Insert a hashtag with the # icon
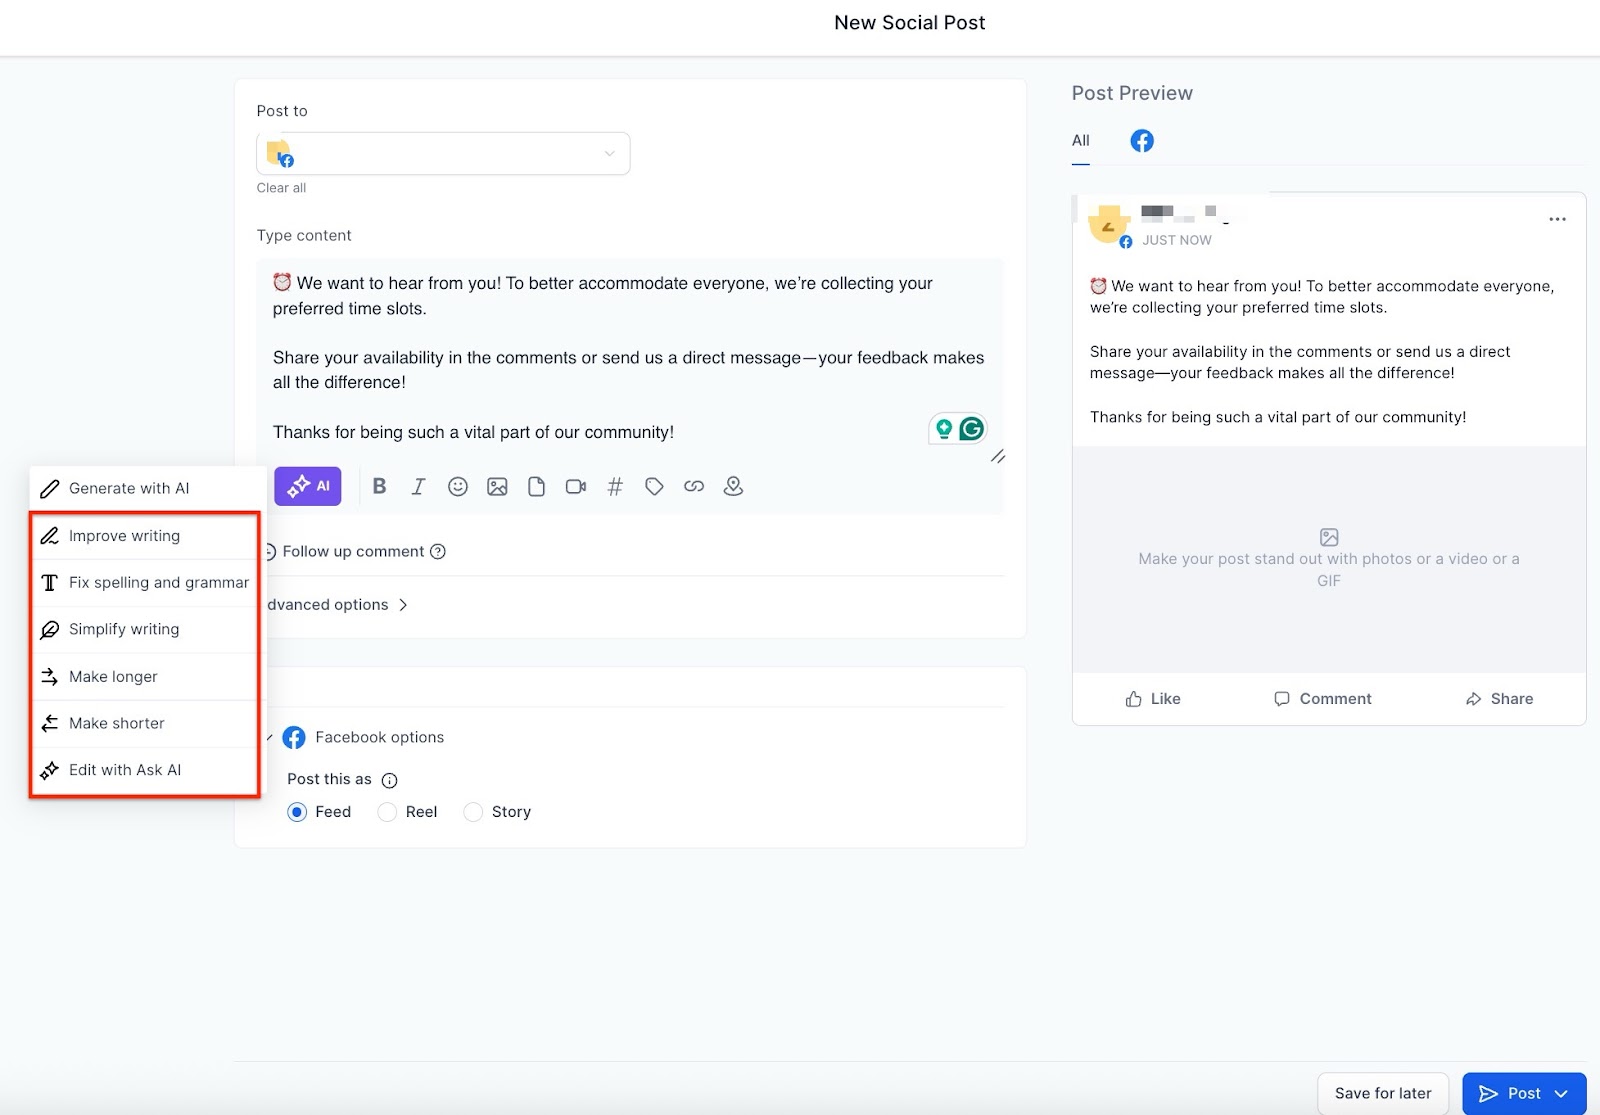Screen dimensions: 1600x1115 615,486
